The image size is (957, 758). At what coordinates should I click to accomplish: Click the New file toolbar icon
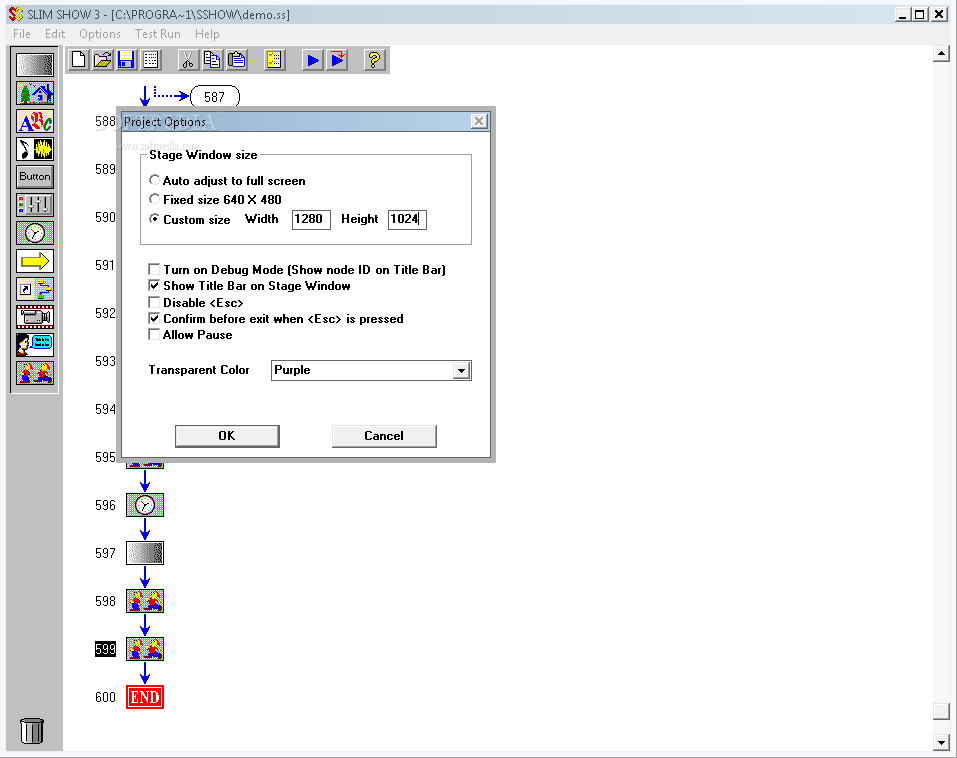pos(79,60)
